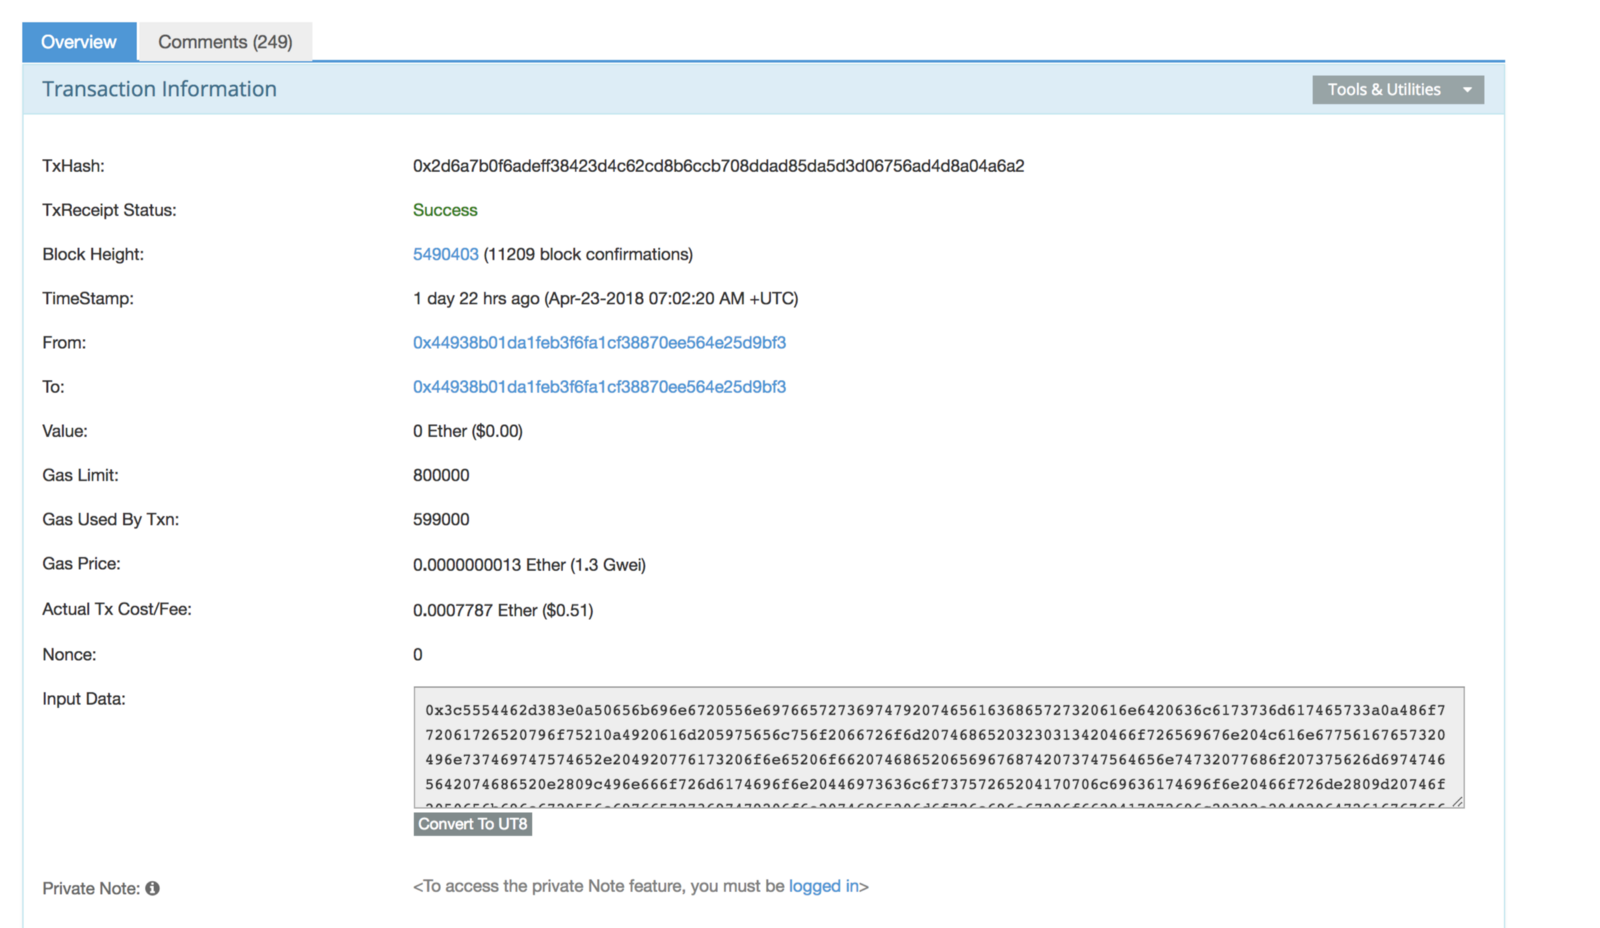Click the 'TimeStamp:' label

click(88, 298)
